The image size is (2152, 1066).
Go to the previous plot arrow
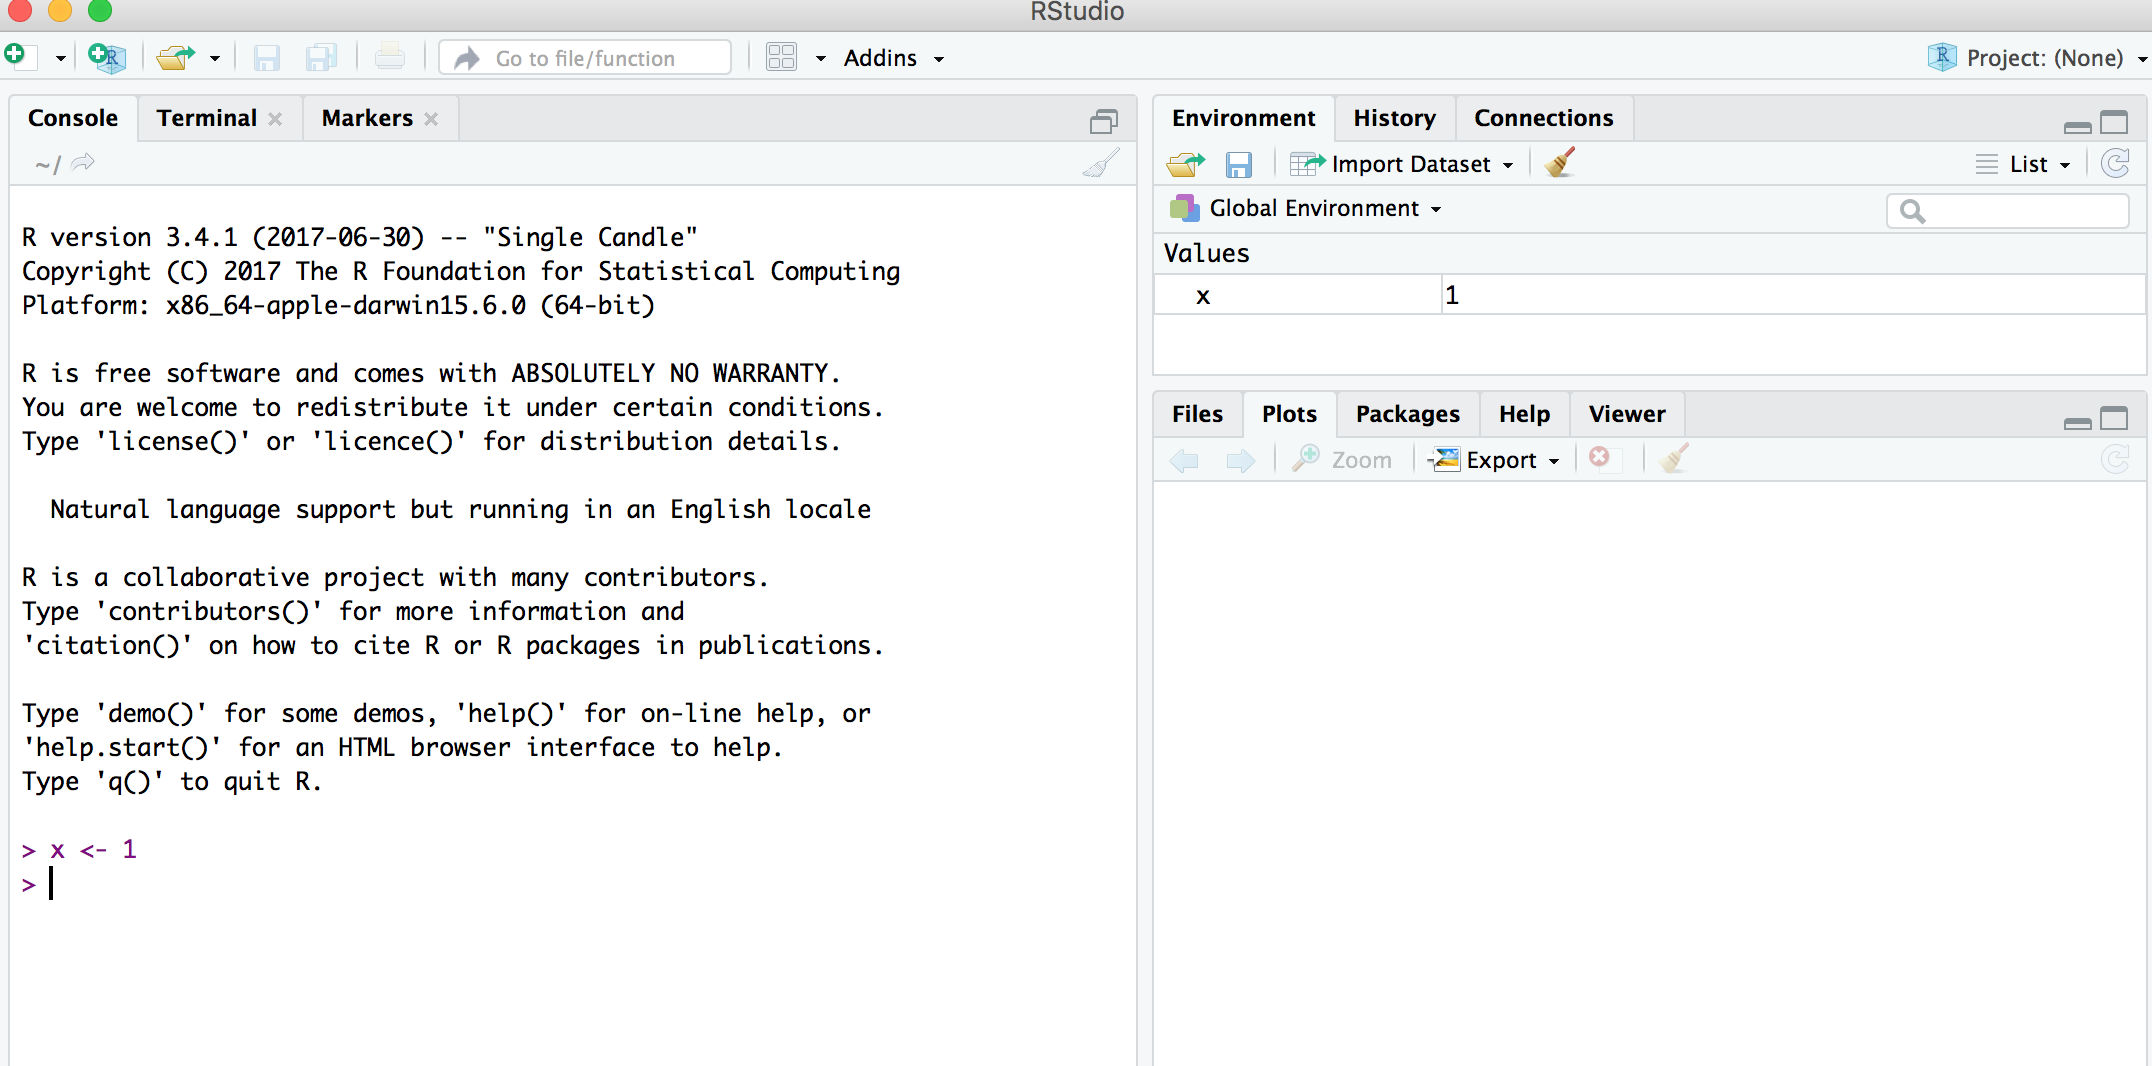pos(1185,461)
